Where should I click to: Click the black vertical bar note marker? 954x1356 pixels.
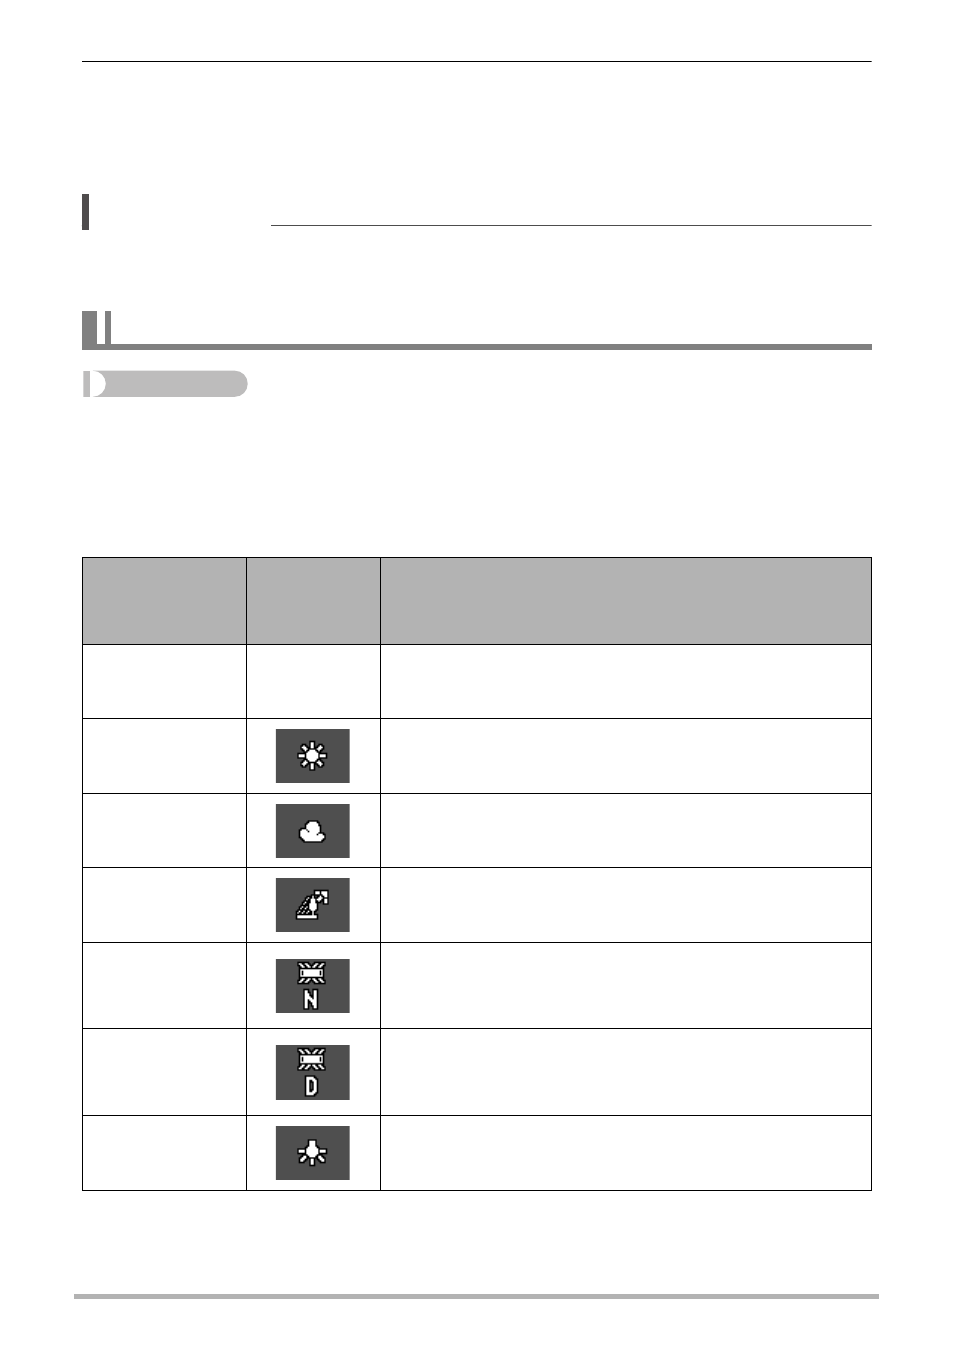click(x=86, y=211)
